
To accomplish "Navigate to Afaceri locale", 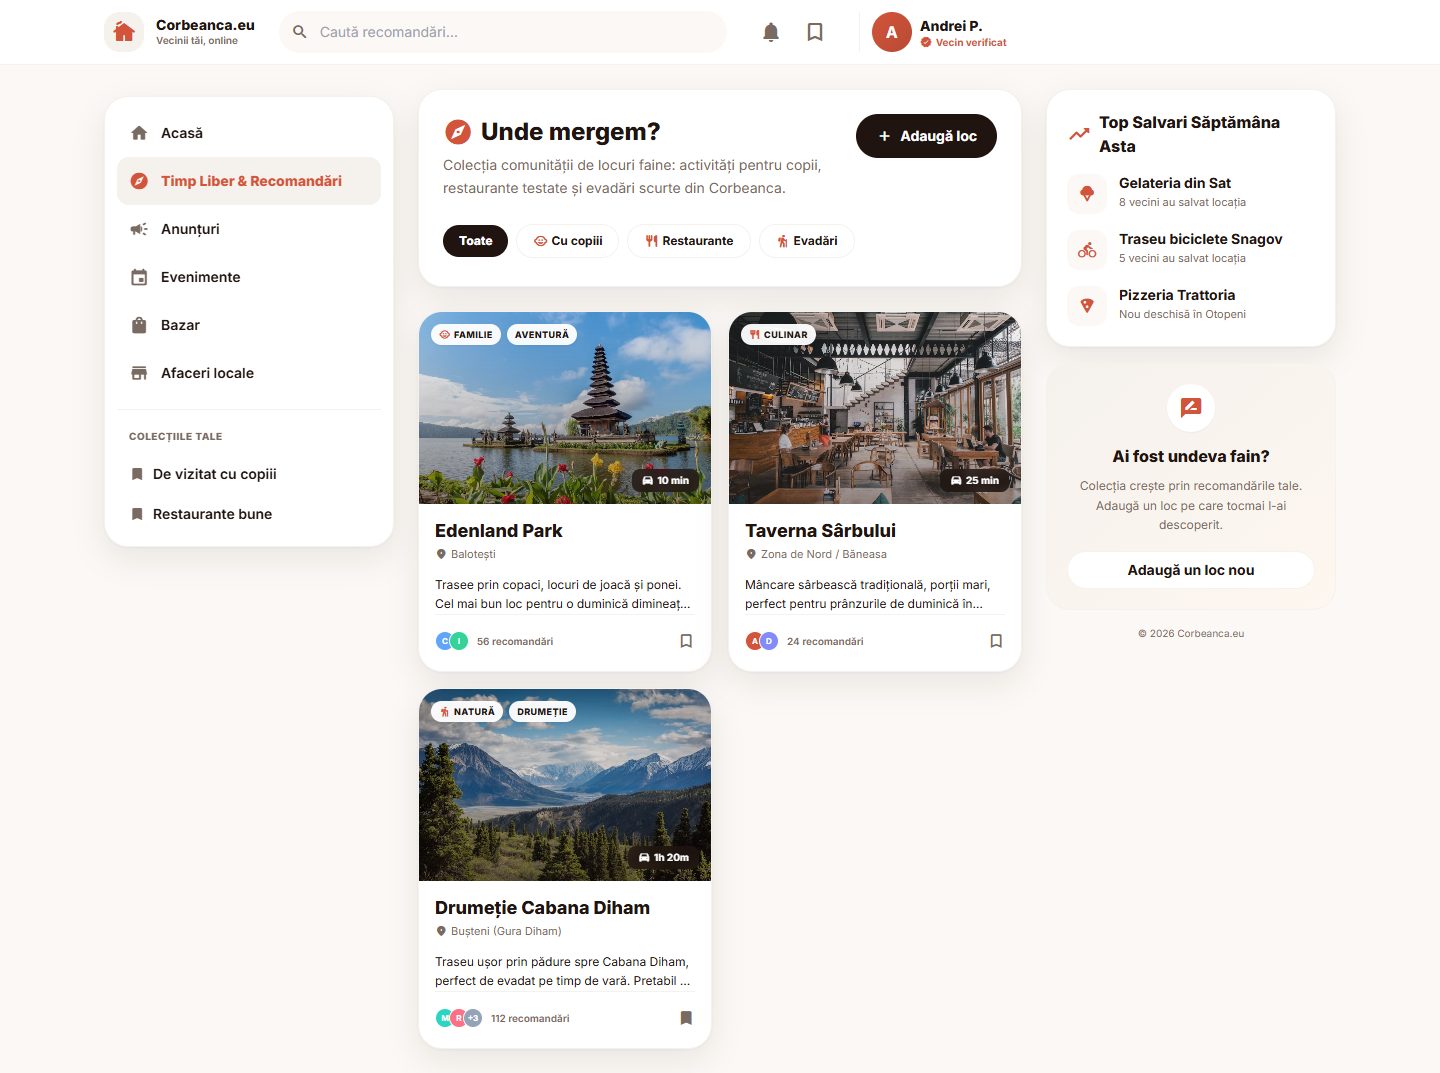I will (x=249, y=373).
